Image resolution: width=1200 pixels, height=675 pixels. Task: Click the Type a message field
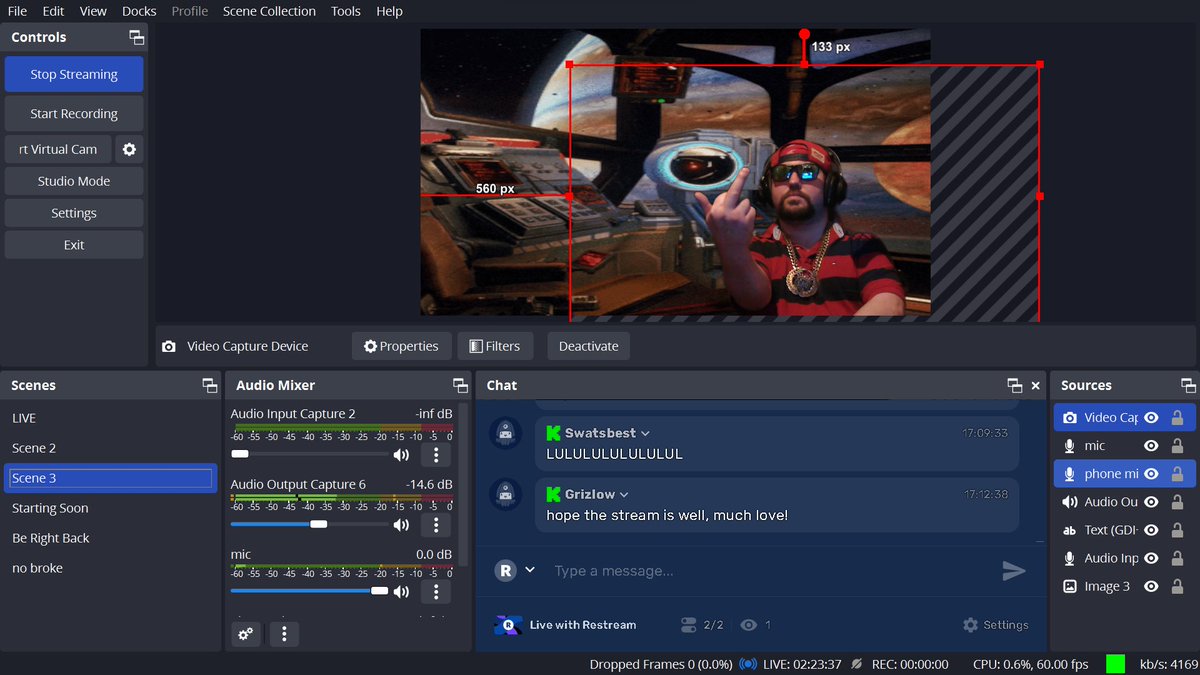pyautogui.click(x=770, y=570)
